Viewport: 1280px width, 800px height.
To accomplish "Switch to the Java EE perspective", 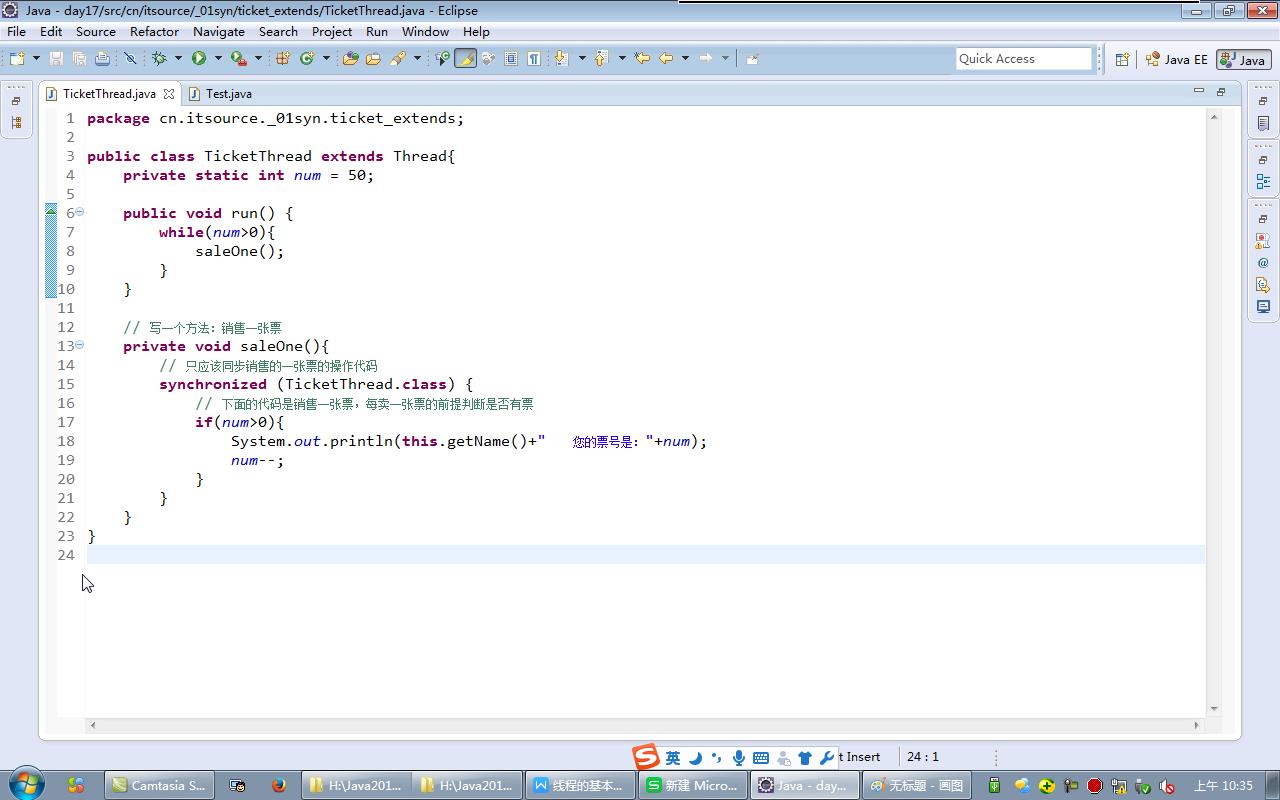I will tap(1177, 59).
